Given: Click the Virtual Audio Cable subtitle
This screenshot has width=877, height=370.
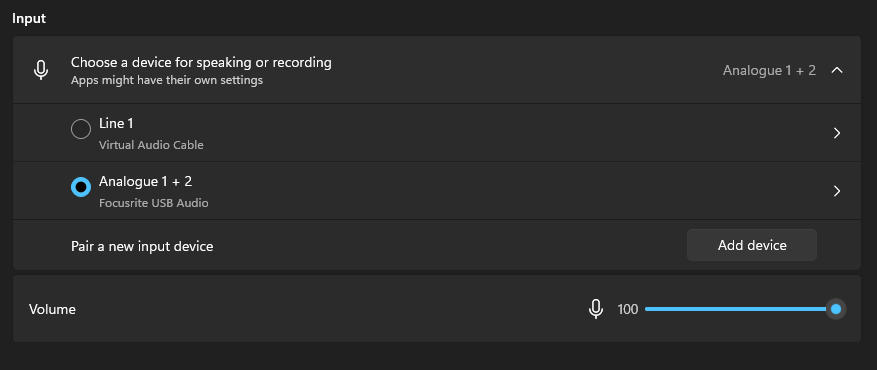Looking at the screenshot, I should point(151,145).
